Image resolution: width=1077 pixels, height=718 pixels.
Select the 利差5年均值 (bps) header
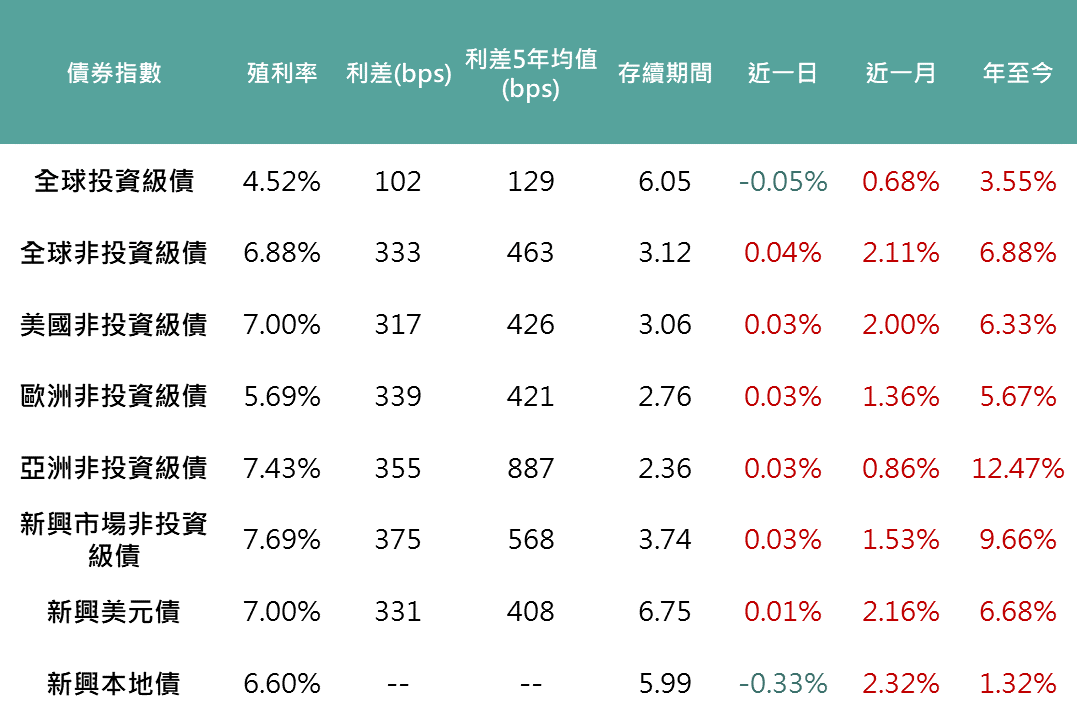coord(530,73)
